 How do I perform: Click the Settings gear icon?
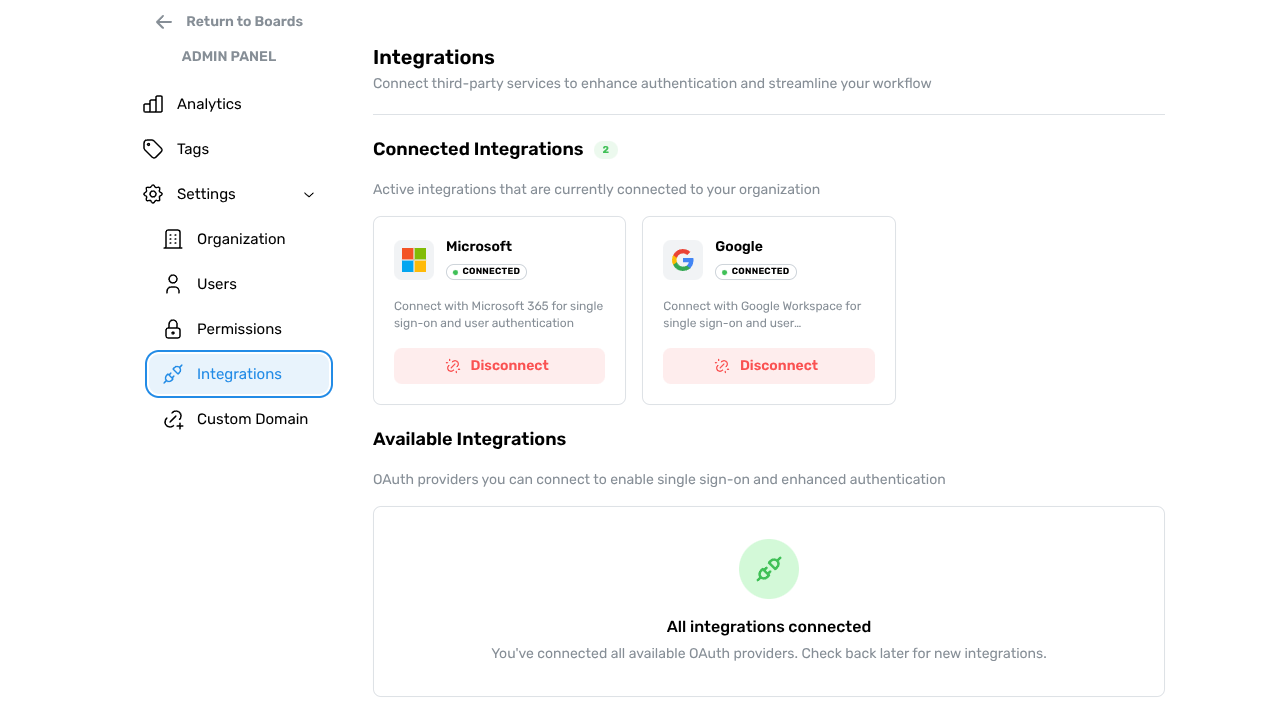coord(153,194)
